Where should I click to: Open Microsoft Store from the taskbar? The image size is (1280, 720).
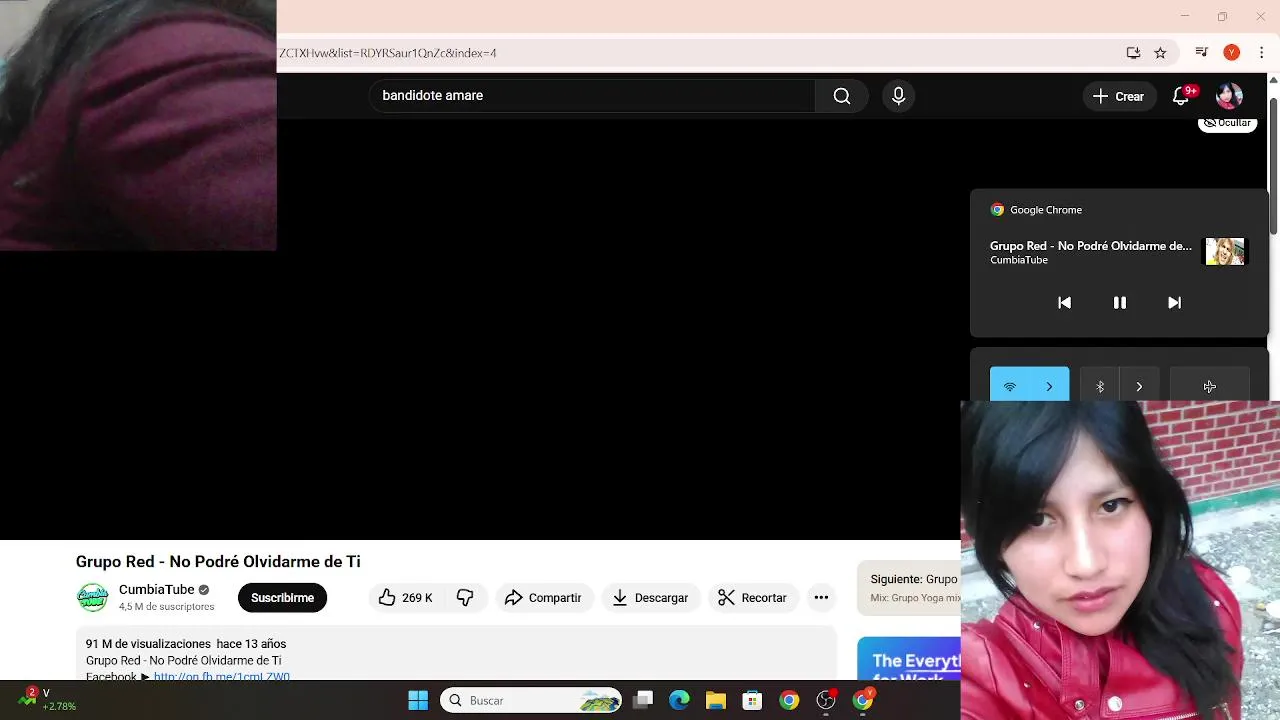click(x=752, y=700)
